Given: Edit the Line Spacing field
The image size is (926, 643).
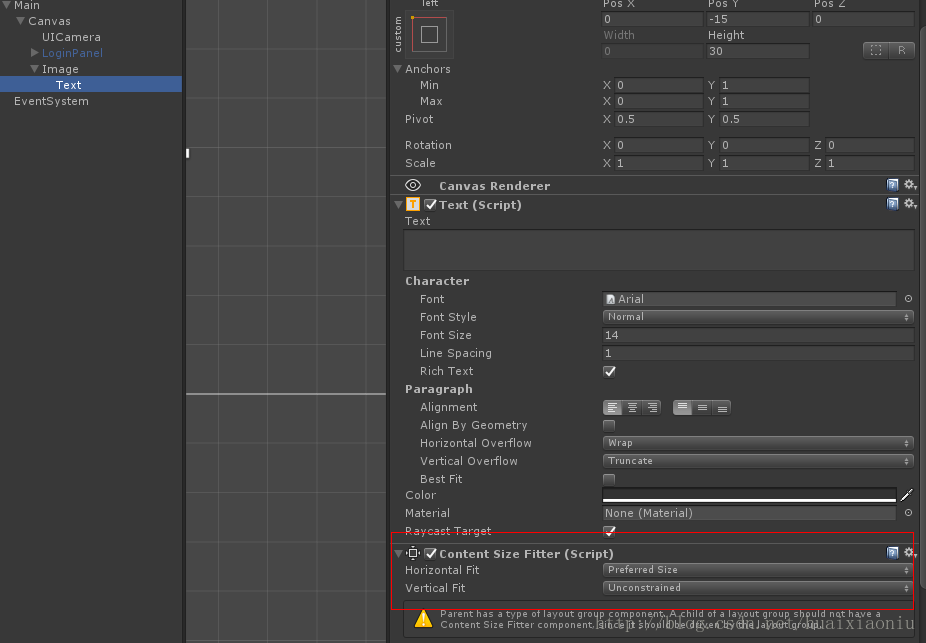Looking at the screenshot, I should pyautogui.click(x=758, y=353).
